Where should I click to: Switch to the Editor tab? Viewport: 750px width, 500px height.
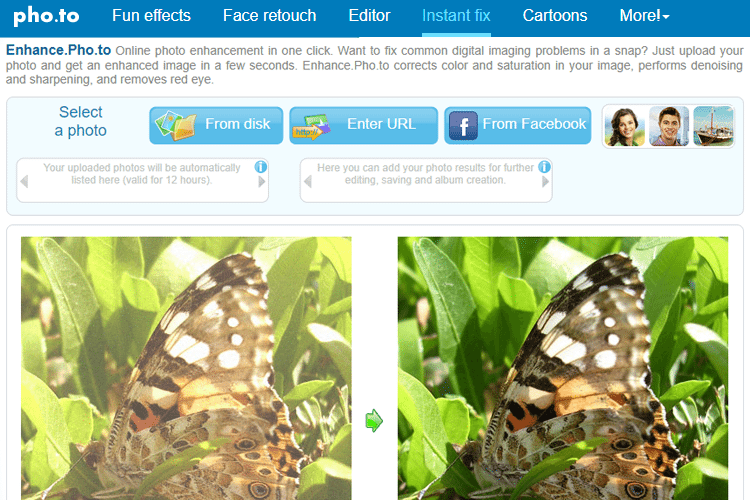point(369,16)
